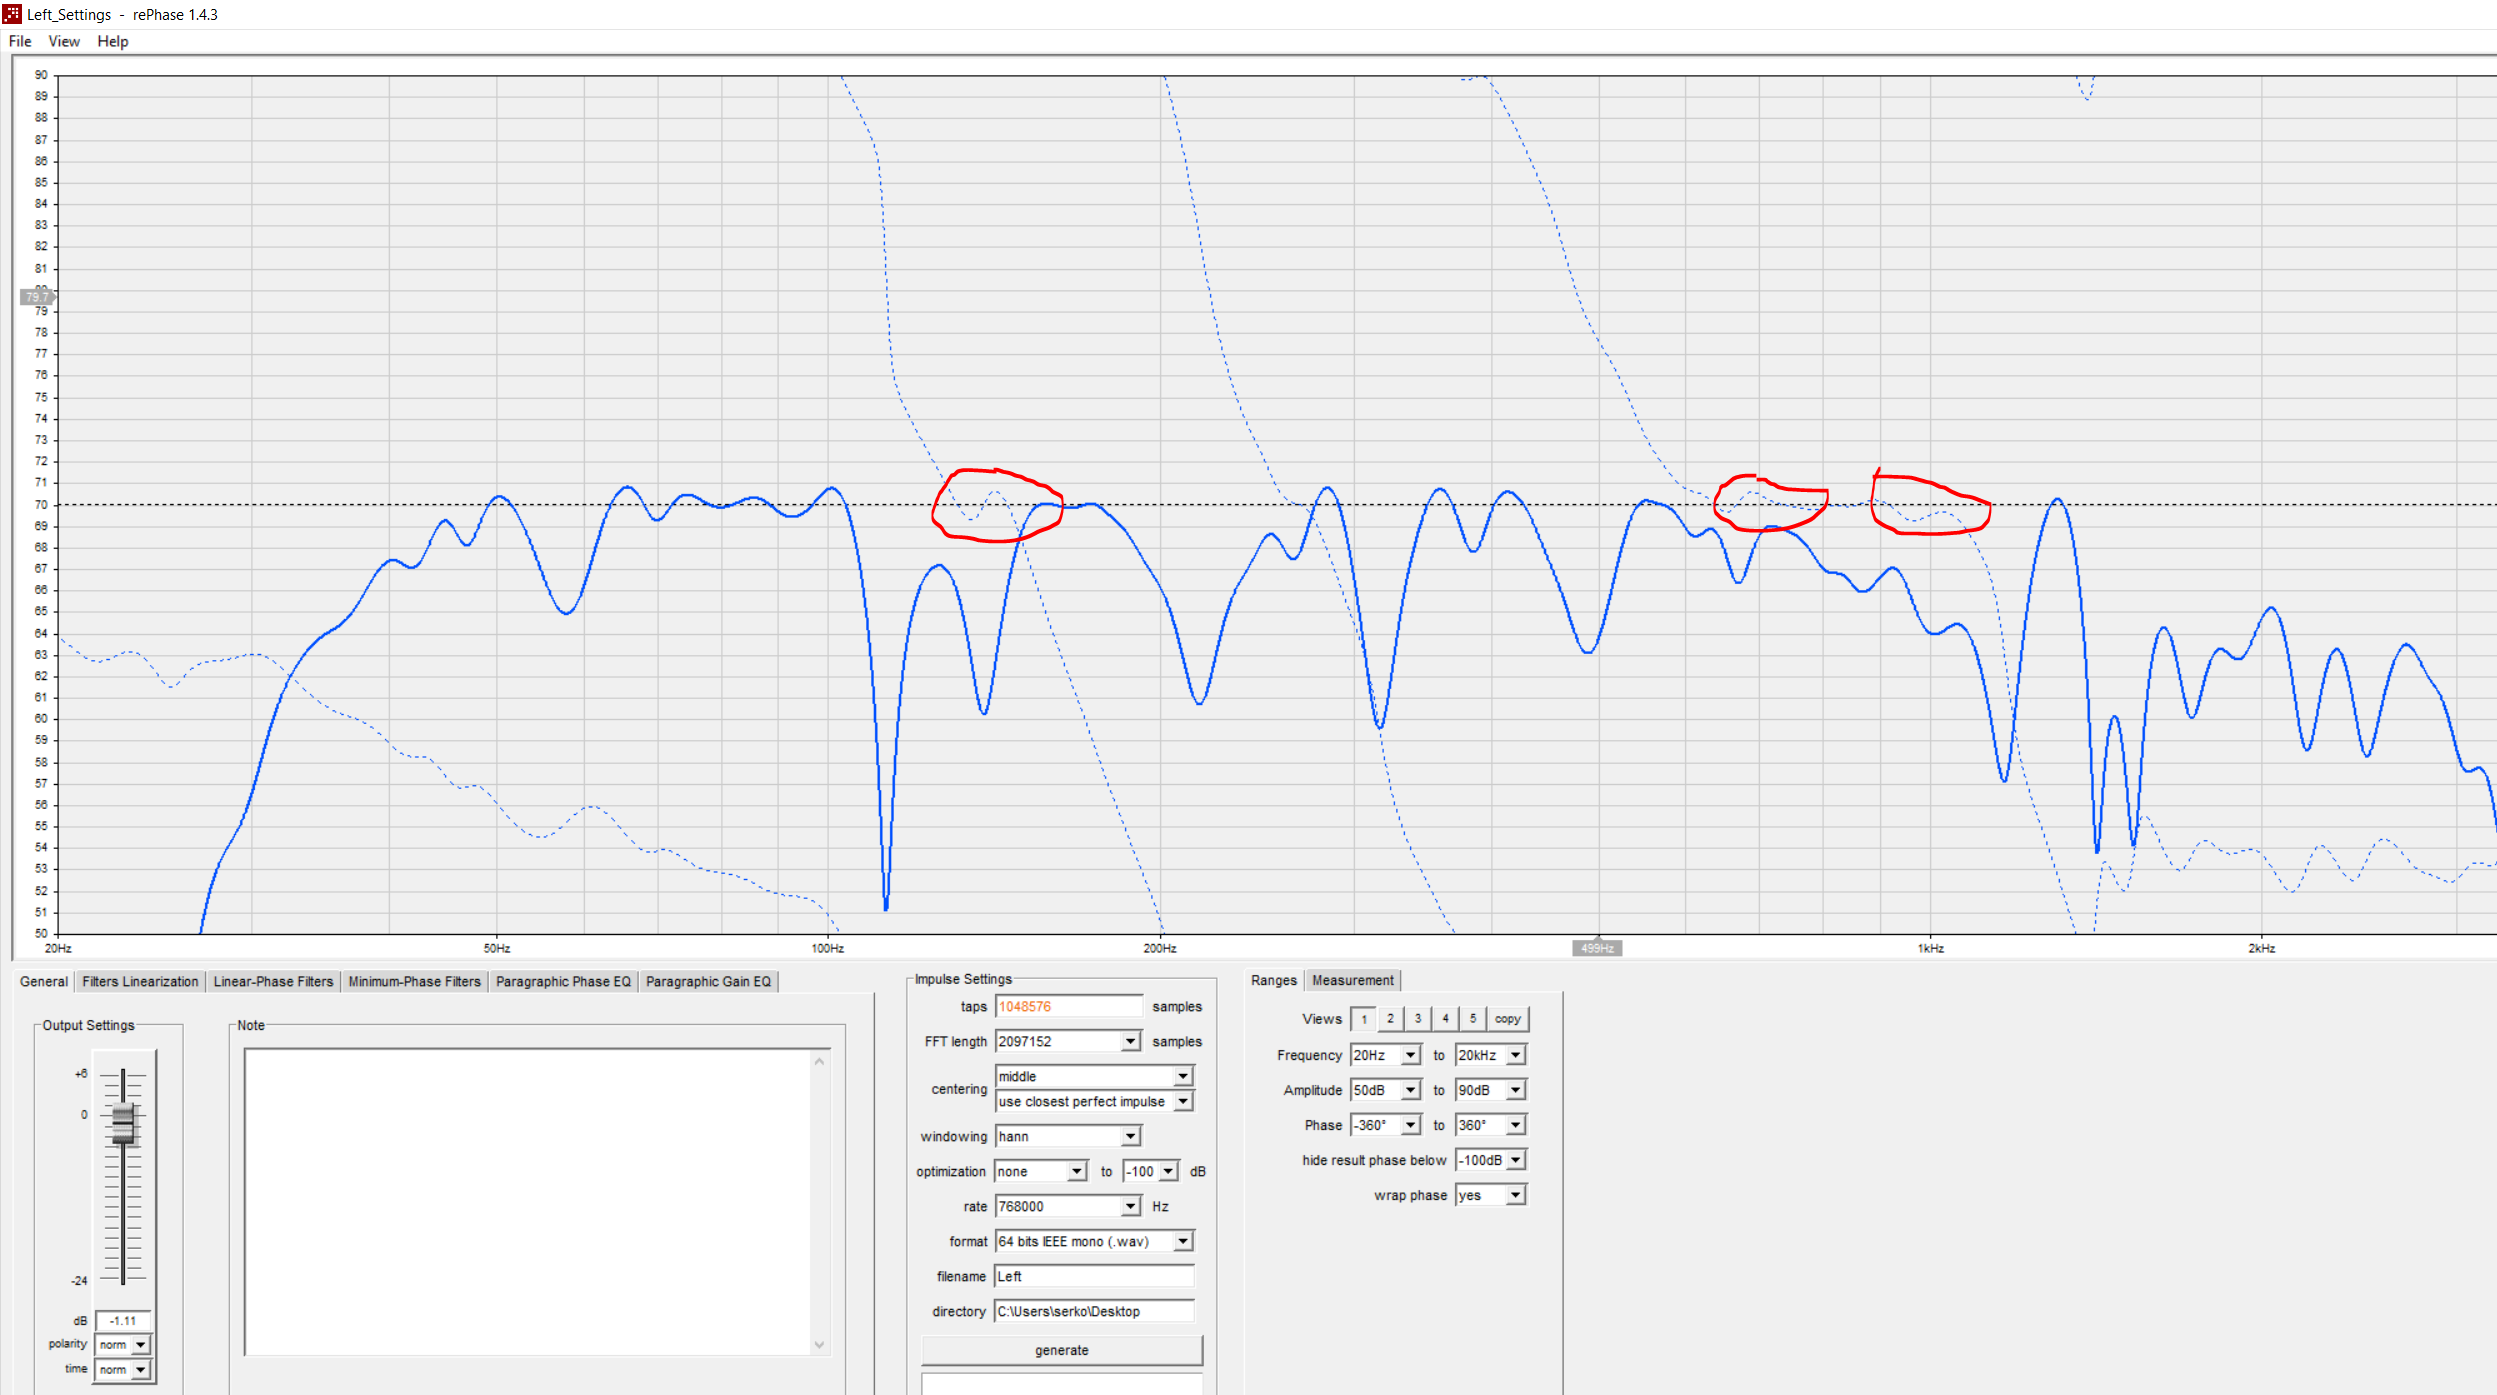Image resolution: width=2497 pixels, height=1395 pixels.
Task: Expand the Amplitude end 90dB dropdown
Action: (1516, 1090)
